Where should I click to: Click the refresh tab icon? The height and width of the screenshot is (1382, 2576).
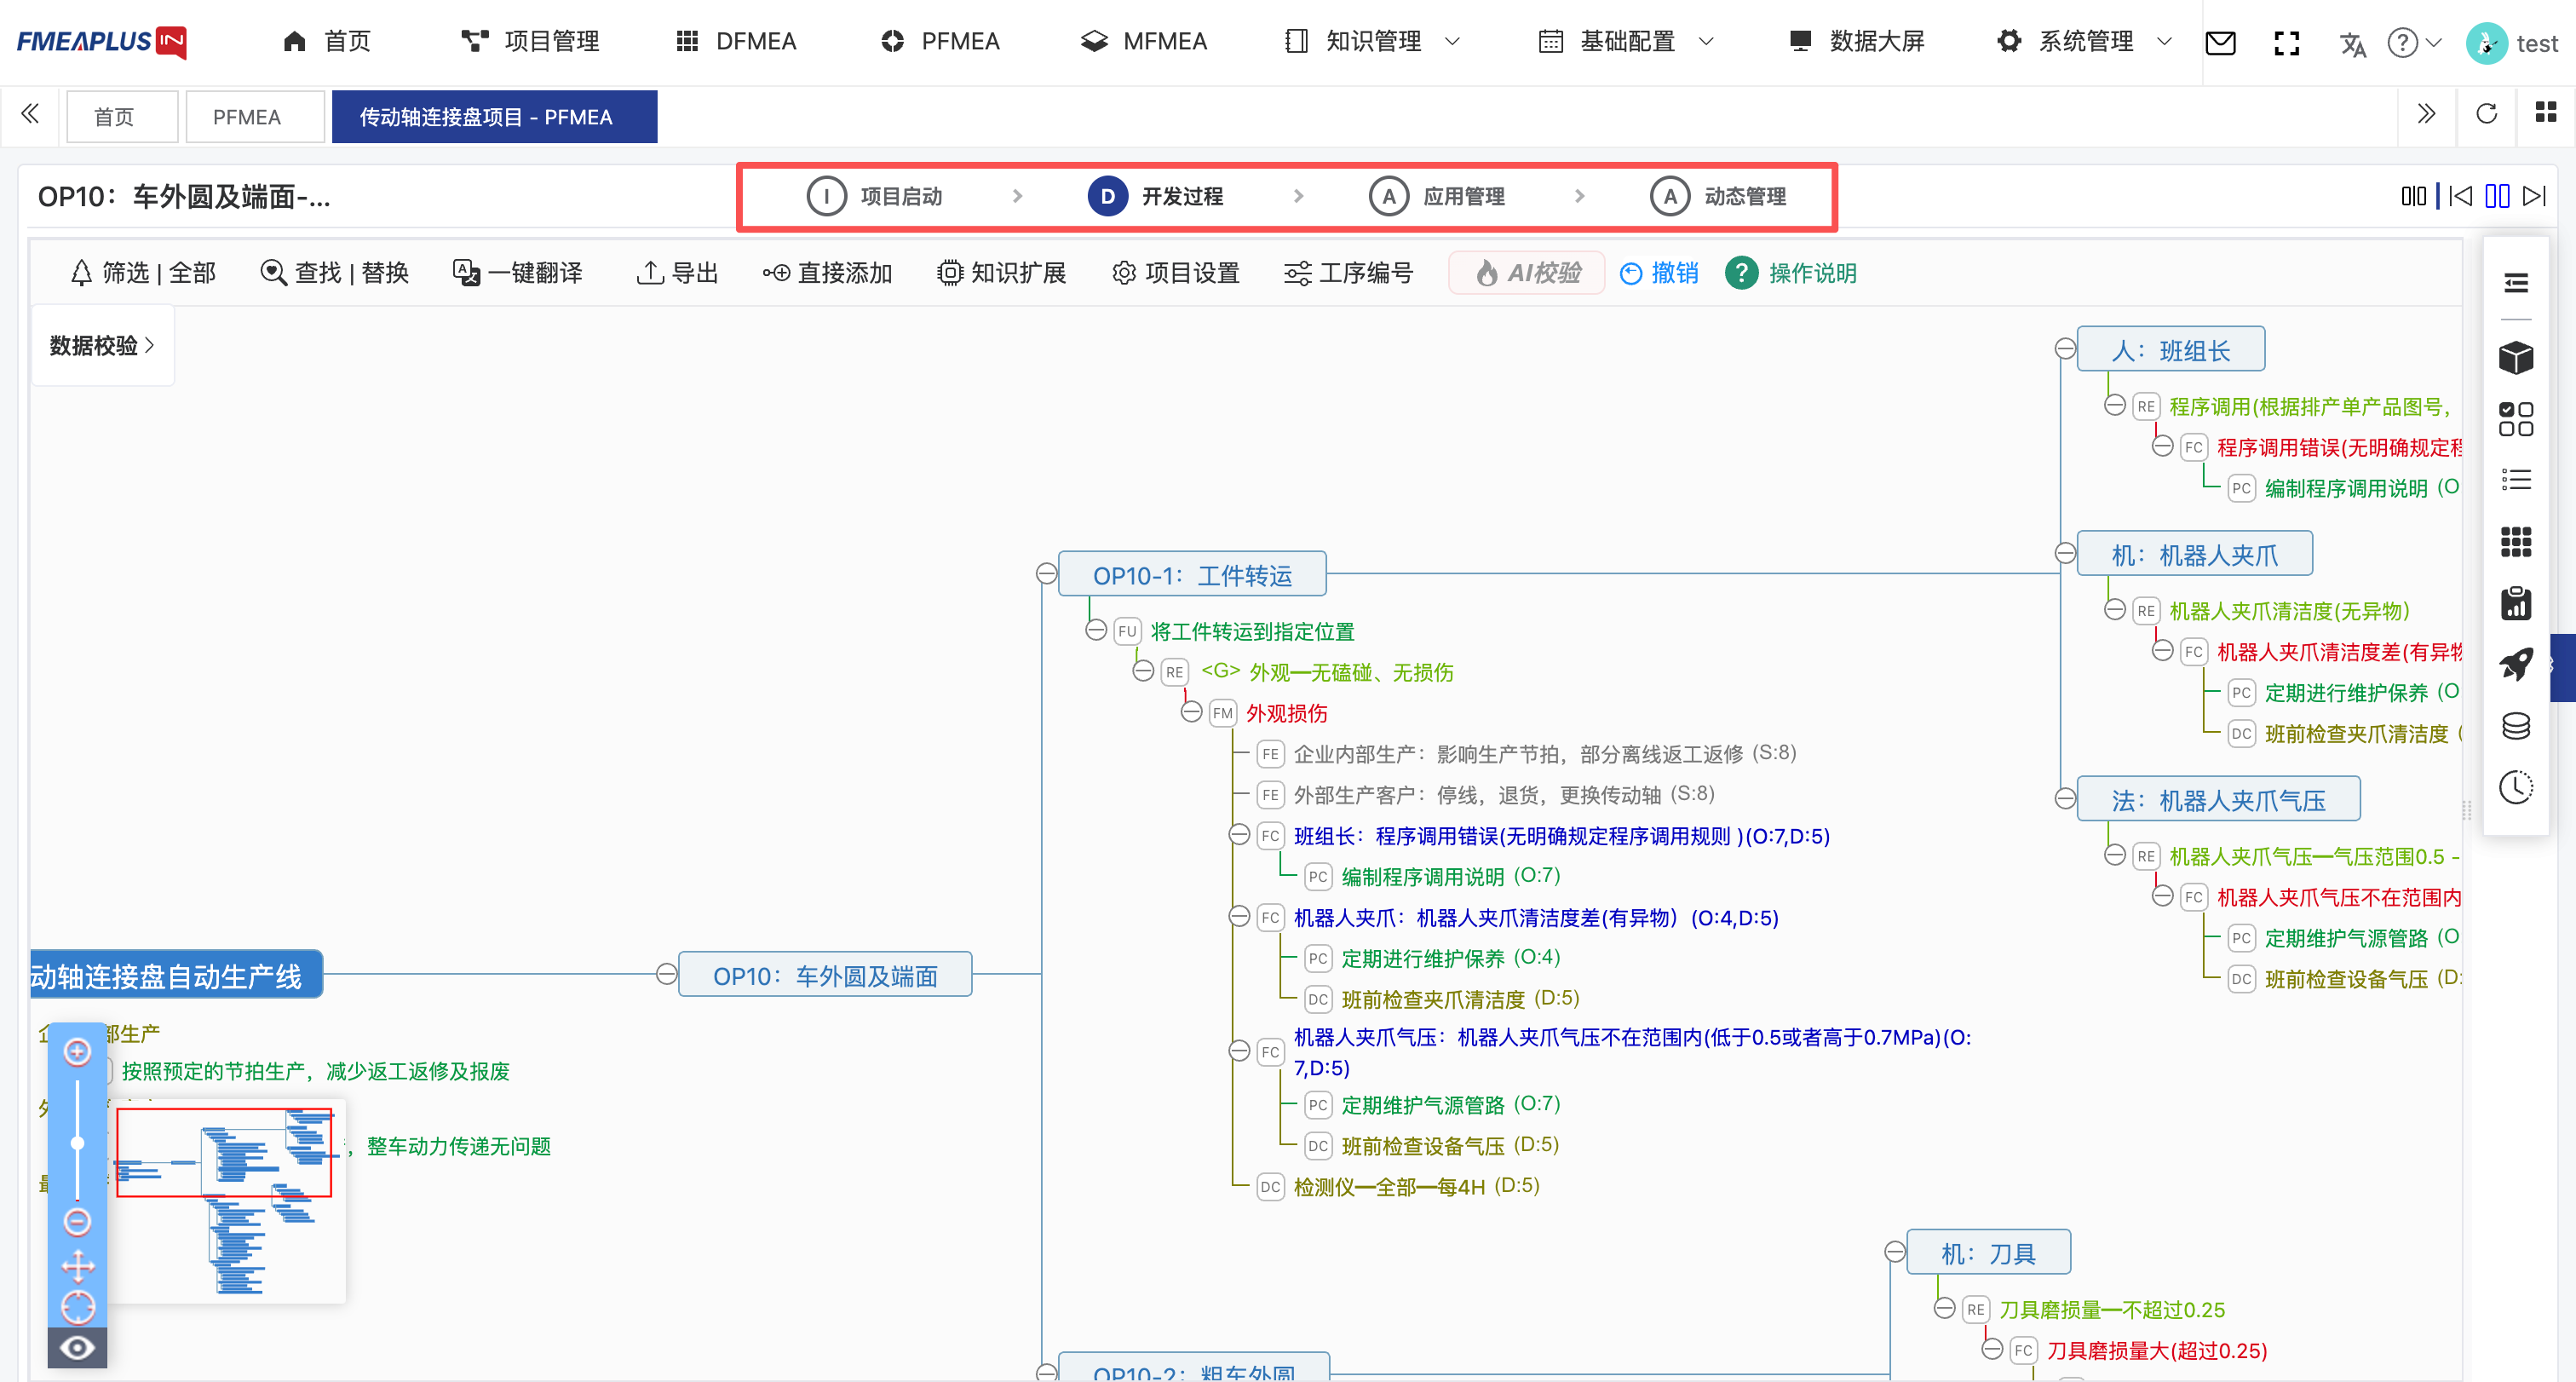2486,113
